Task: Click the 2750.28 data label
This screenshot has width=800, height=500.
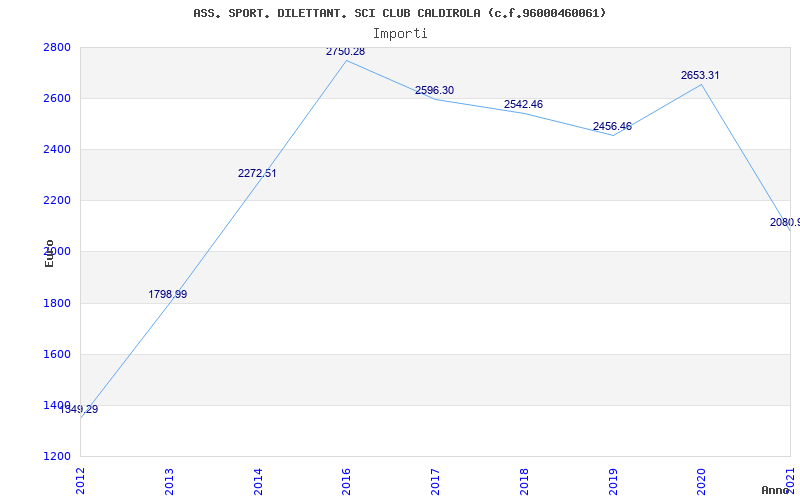Action: click(345, 52)
